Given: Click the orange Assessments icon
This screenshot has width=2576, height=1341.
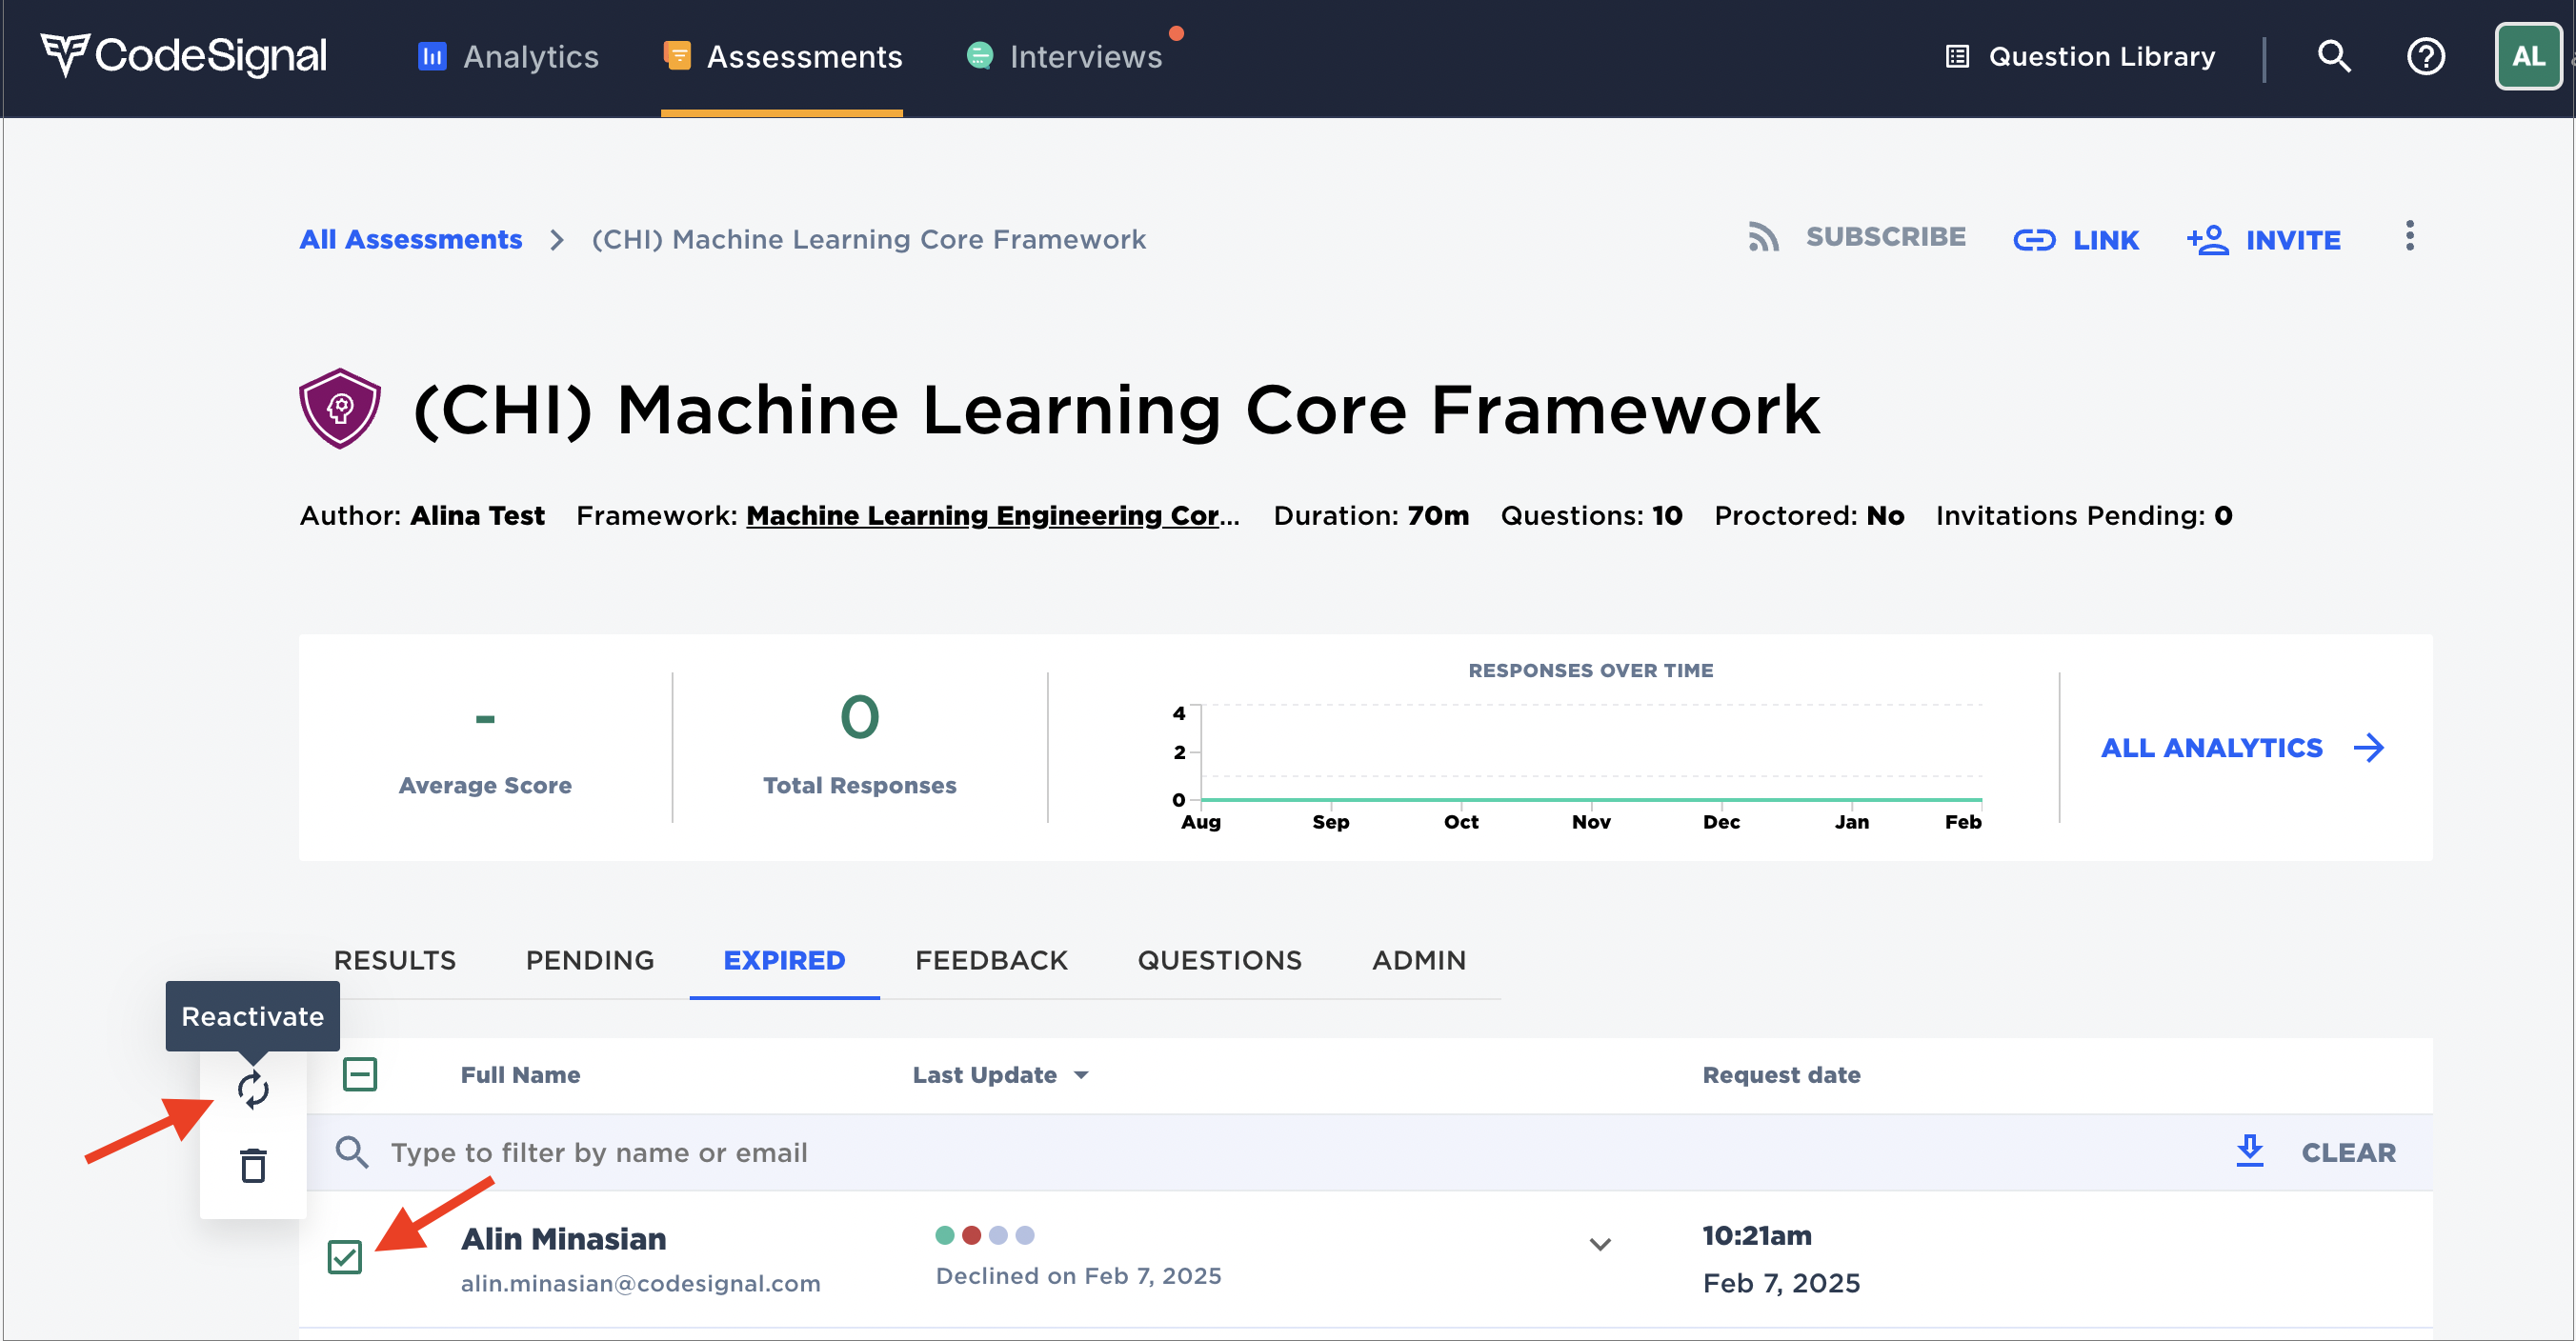Looking at the screenshot, I should coord(677,56).
